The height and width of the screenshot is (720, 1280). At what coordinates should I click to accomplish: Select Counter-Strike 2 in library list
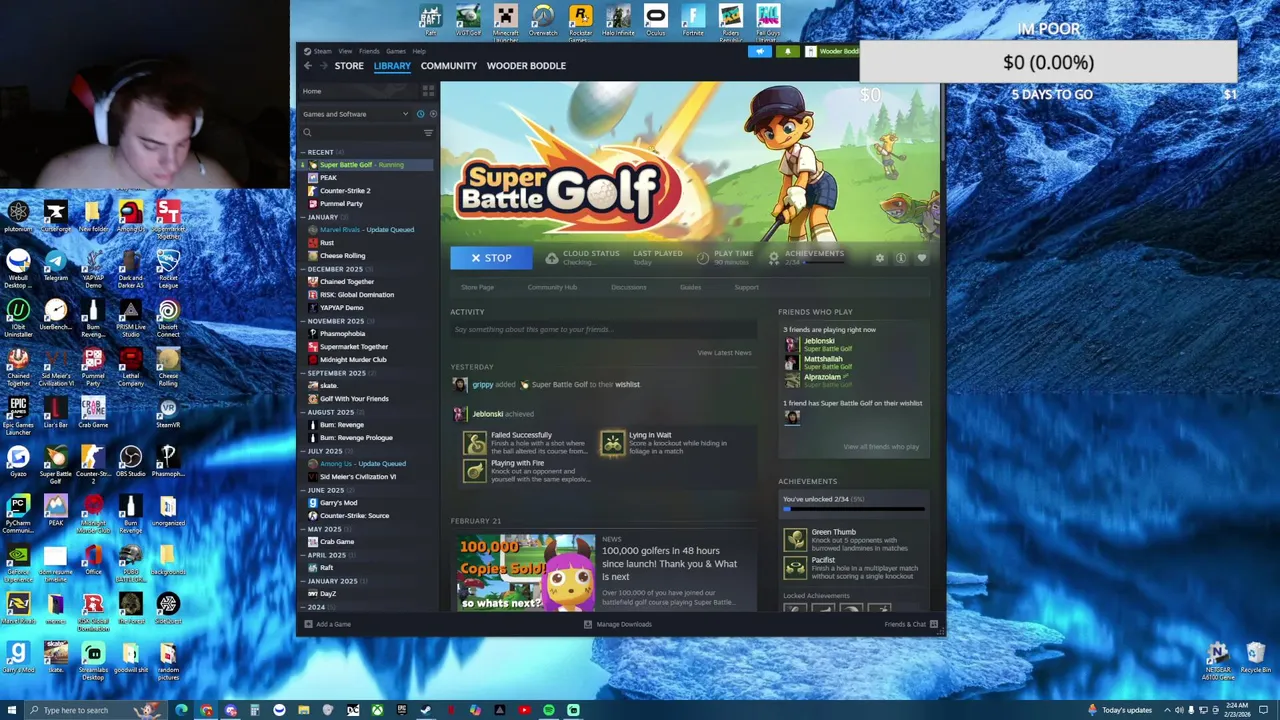345,190
